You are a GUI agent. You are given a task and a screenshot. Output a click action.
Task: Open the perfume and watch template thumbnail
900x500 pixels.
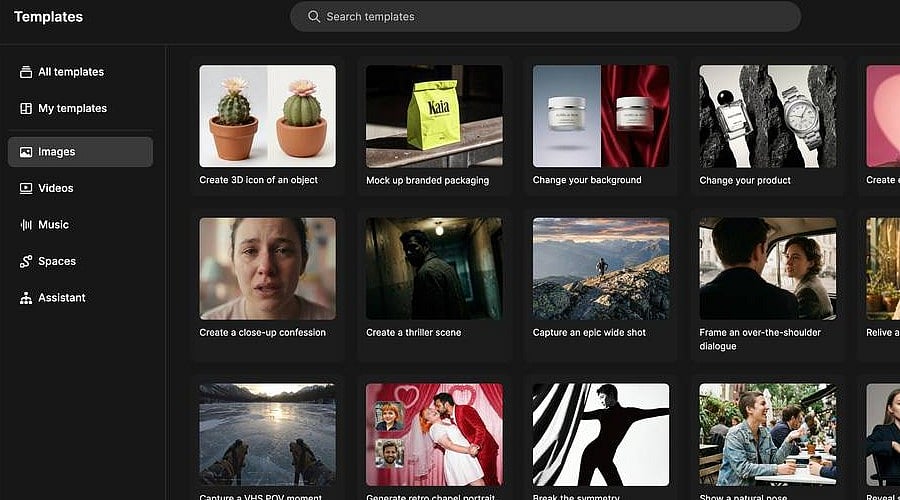(767, 116)
